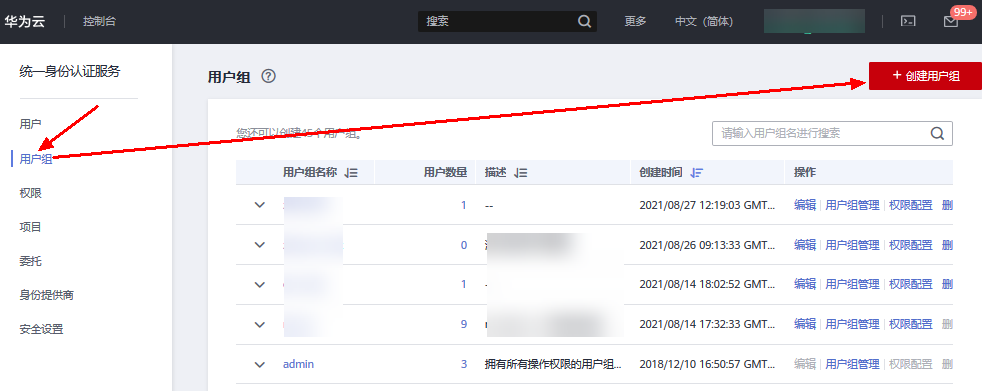Click 编辑 for the 2021/08/27 group
The height and width of the screenshot is (391, 982).
point(805,205)
